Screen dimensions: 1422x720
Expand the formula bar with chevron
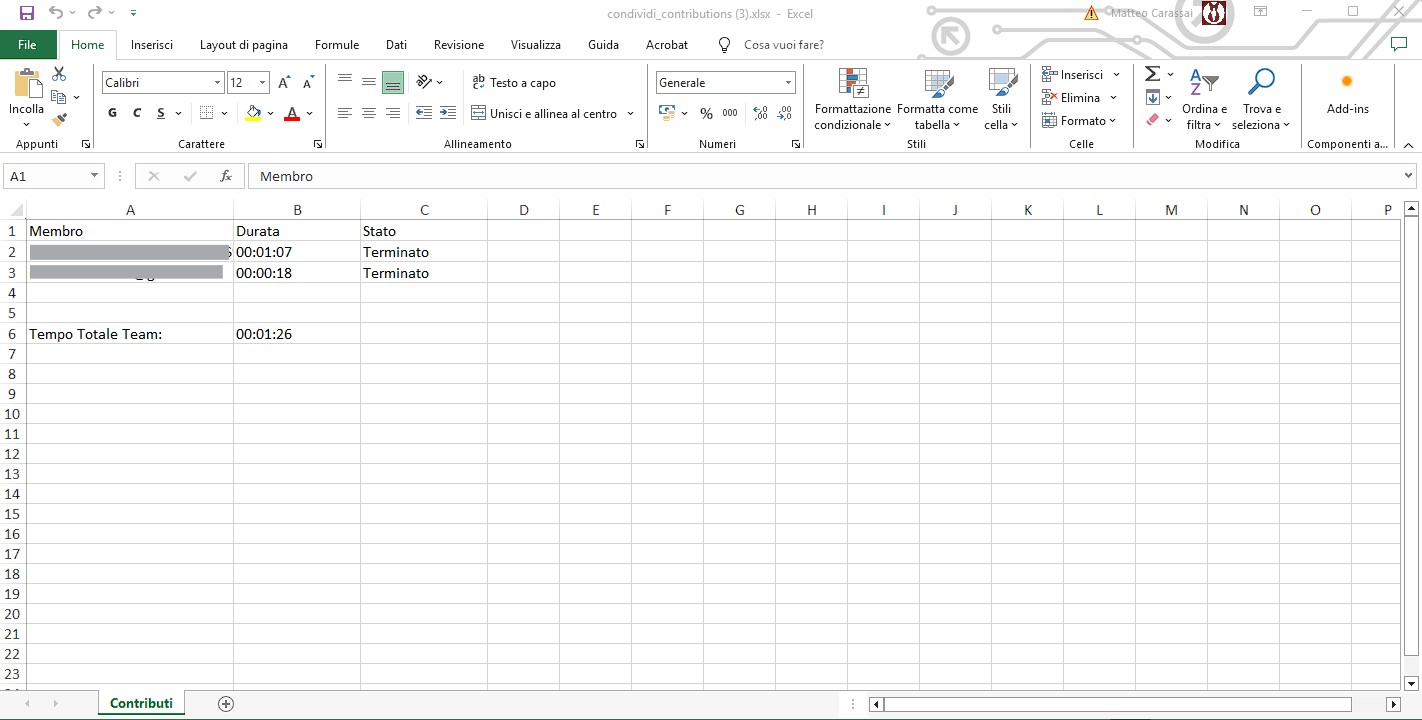[1409, 176]
